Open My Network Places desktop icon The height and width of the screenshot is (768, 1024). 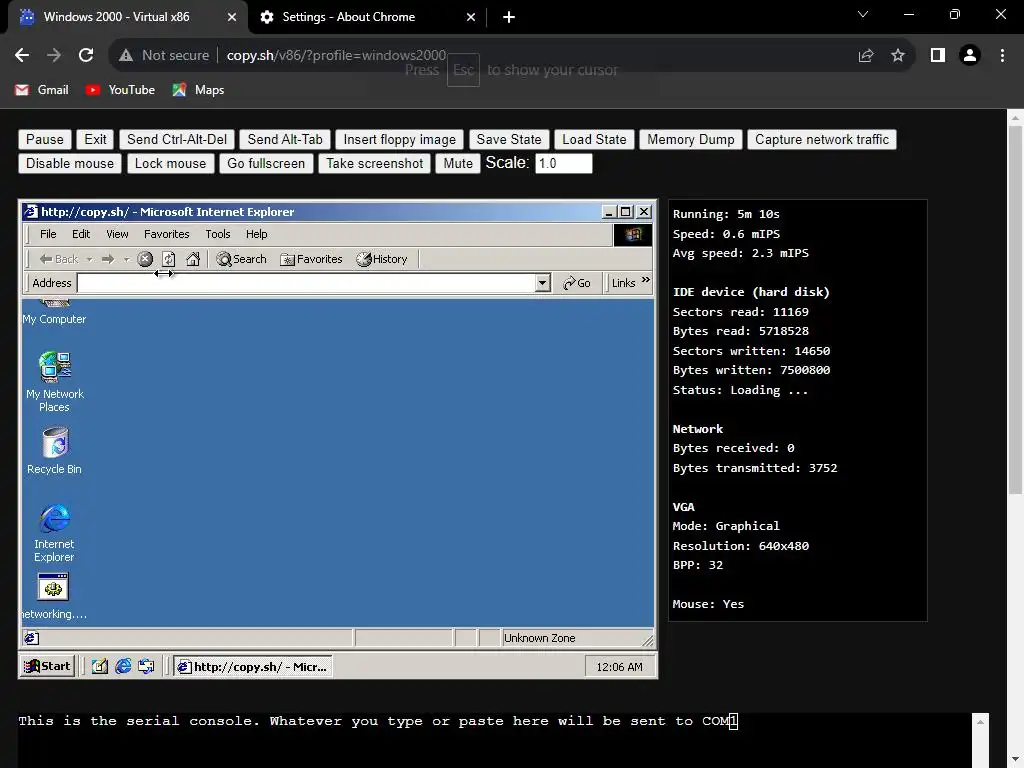tap(55, 382)
